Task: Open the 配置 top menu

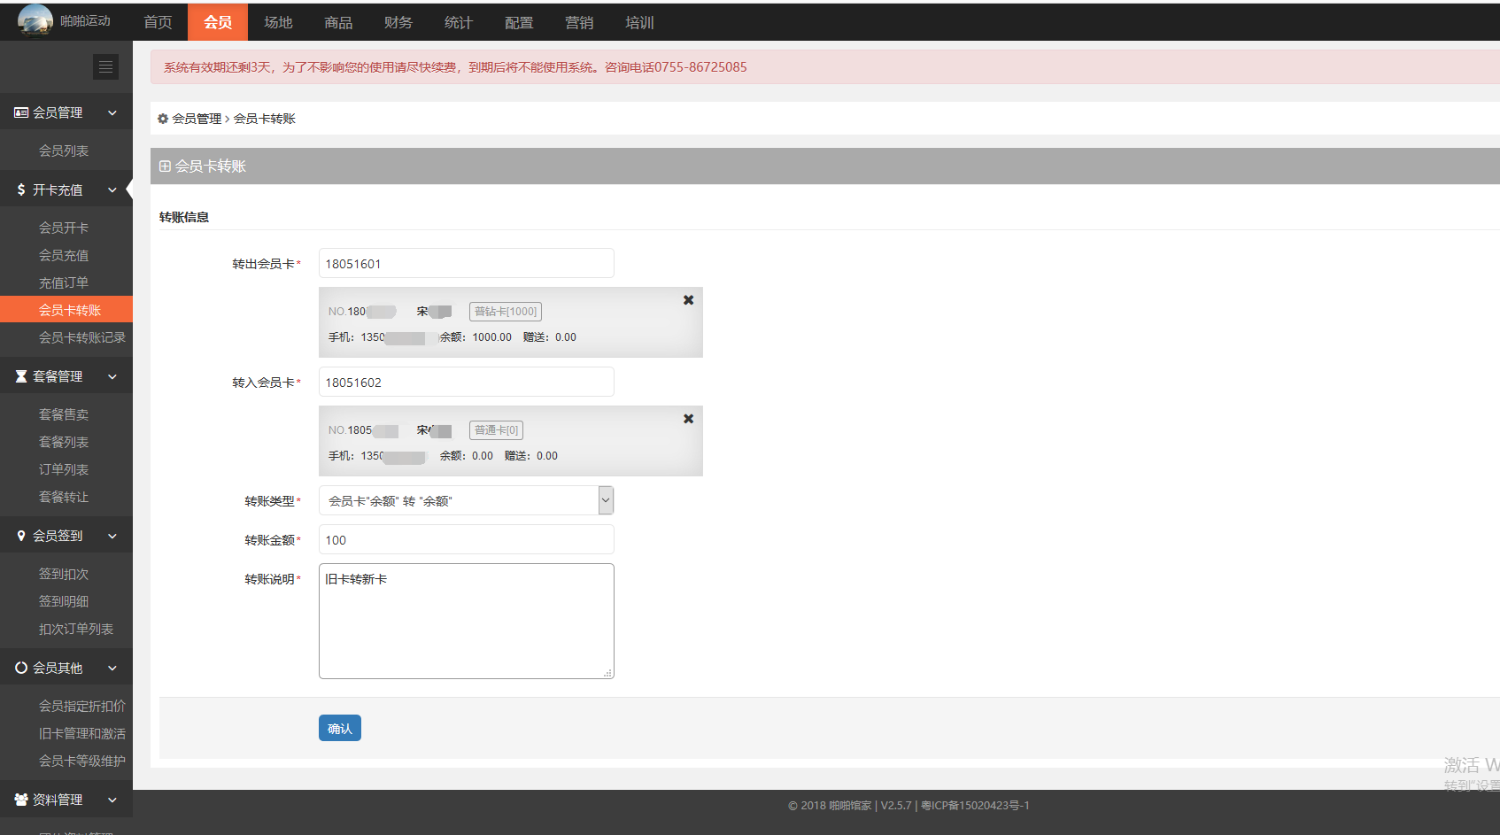Action: [x=519, y=22]
